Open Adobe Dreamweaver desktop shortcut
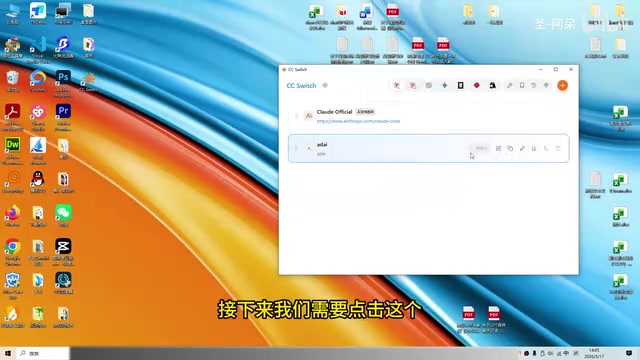This screenshot has width=640, height=360. pyautogui.click(x=13, y=151)
